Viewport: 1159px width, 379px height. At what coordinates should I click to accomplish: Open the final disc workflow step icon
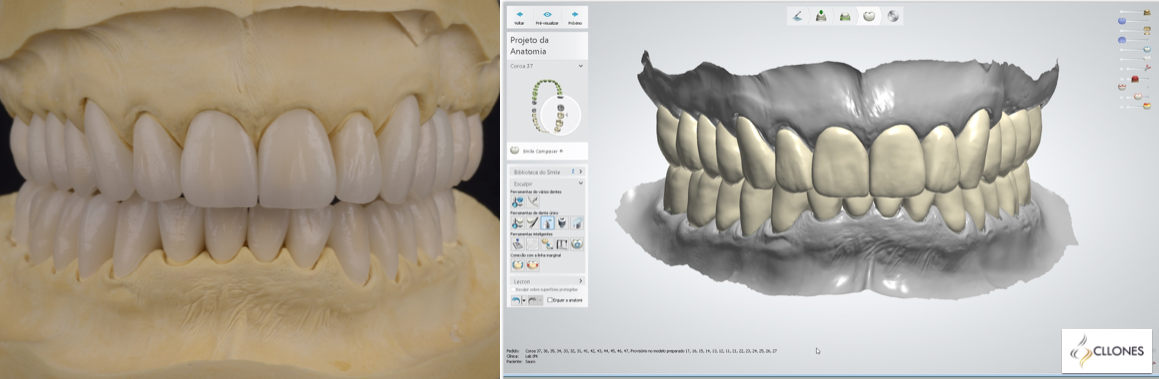click(893, 16)
